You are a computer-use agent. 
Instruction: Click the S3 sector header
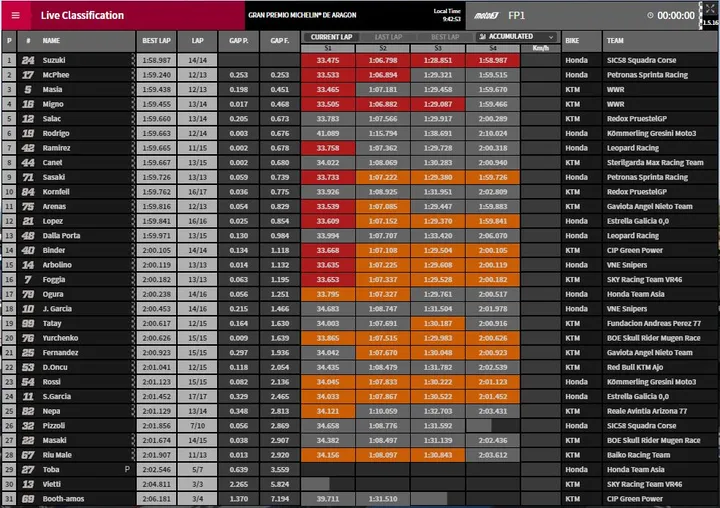[438, 48]
